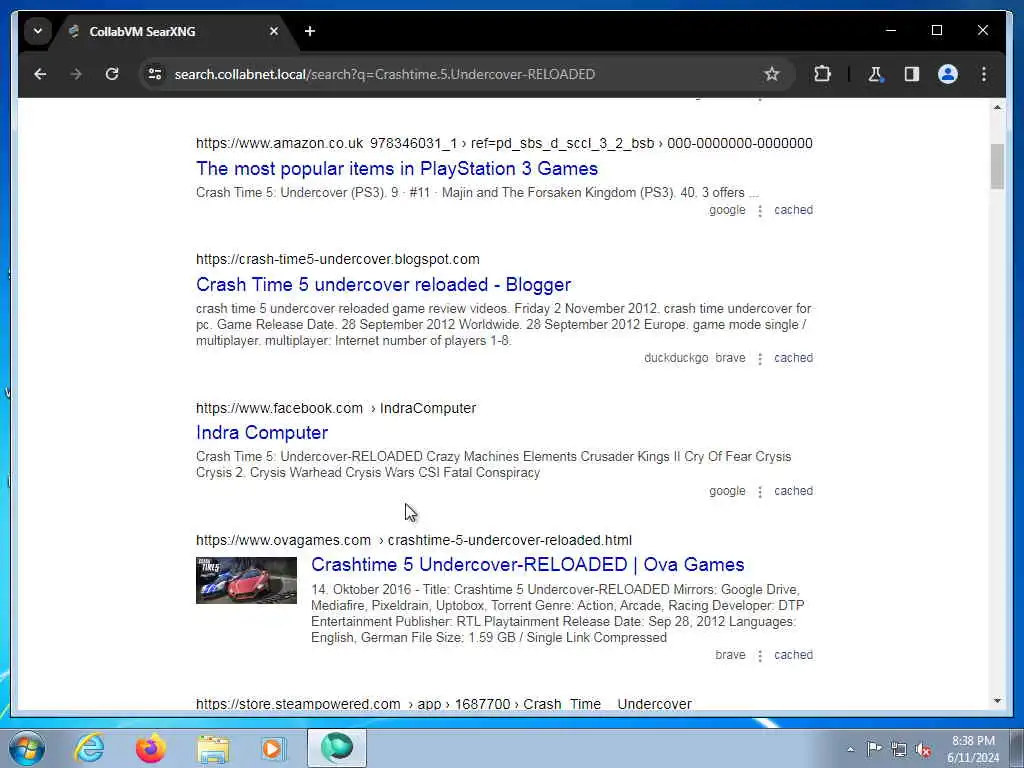Open options dots for Blogger result

tap(760, 359)
